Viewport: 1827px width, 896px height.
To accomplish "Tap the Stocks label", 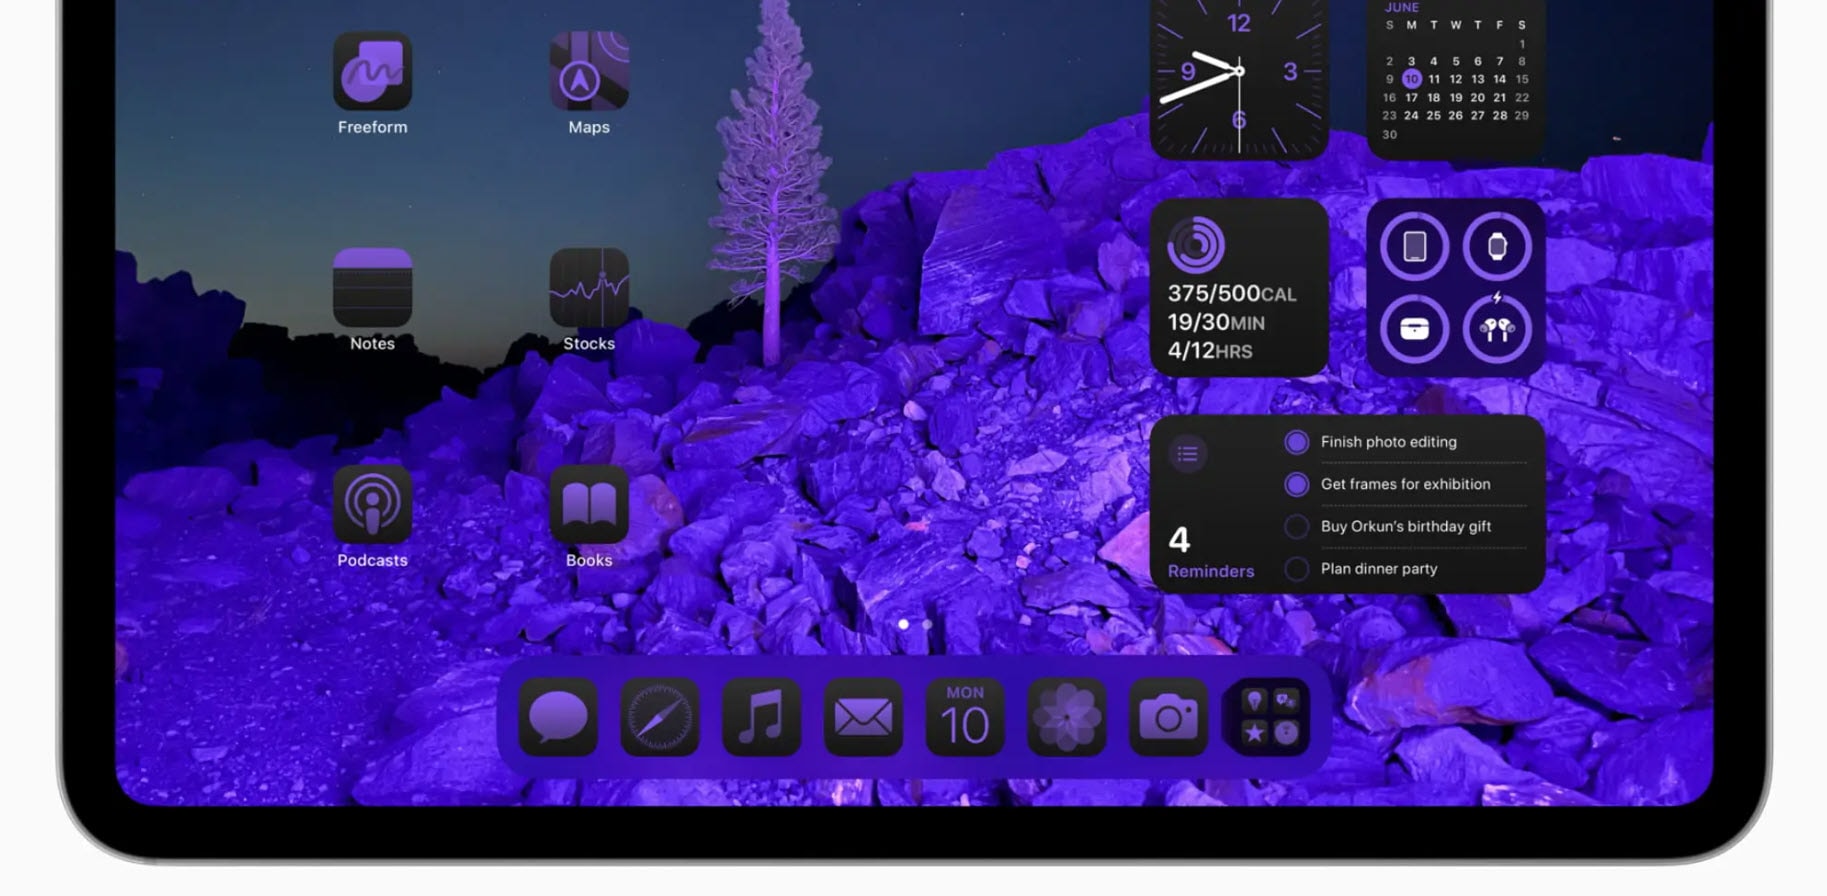I will point(589,343).
